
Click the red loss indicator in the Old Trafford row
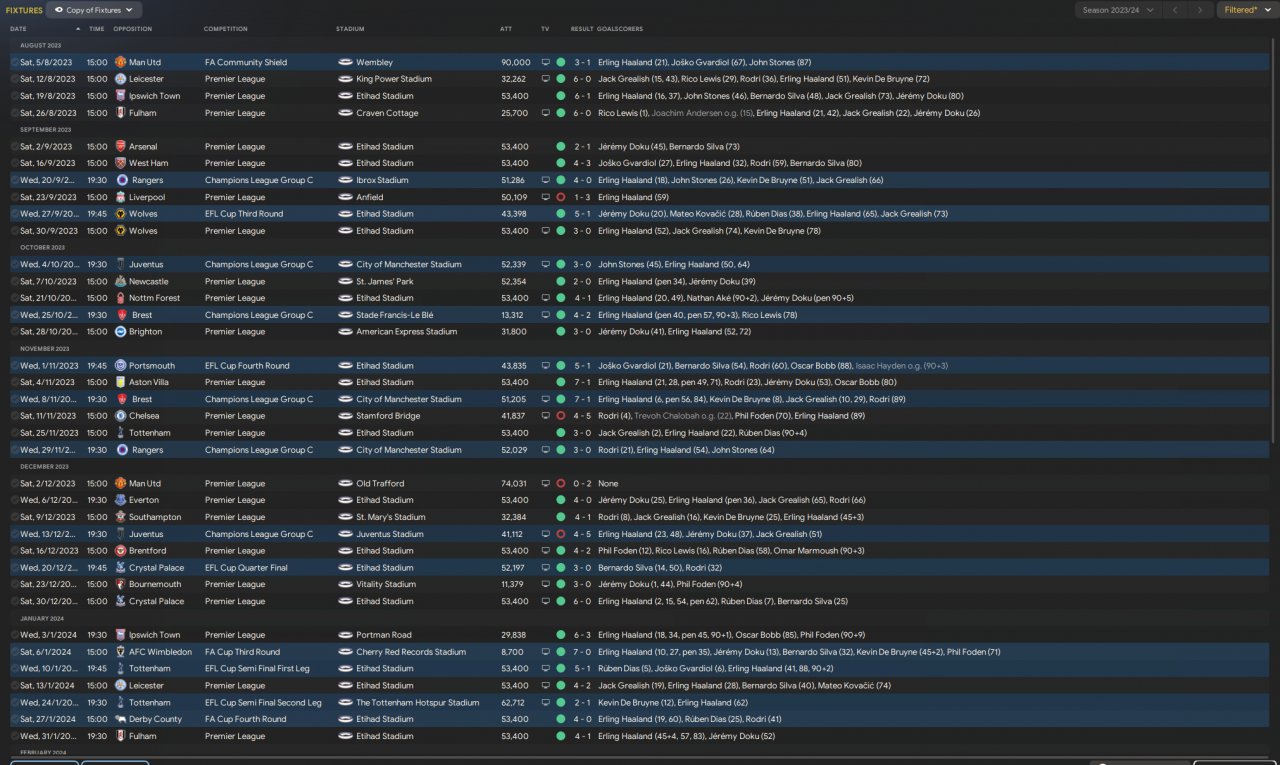point(561,483)
